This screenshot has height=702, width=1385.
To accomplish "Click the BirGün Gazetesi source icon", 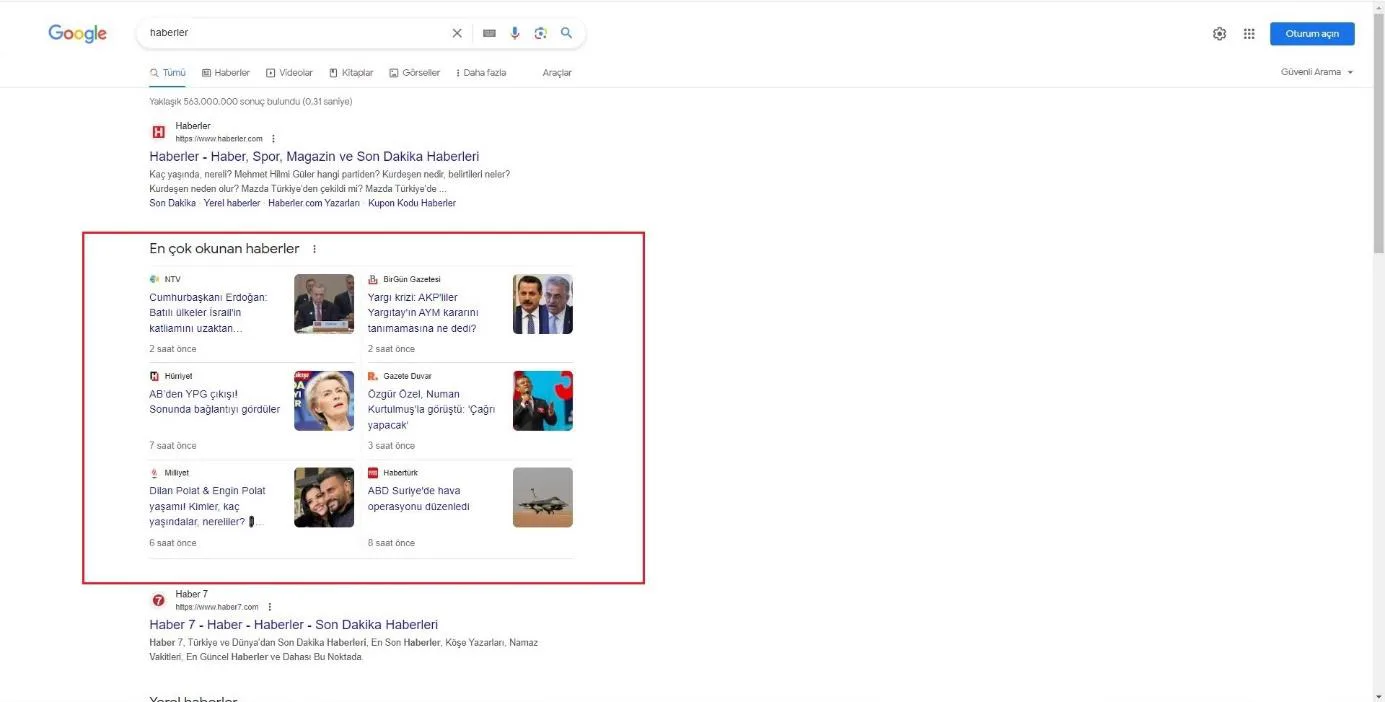I will (373, 279).
